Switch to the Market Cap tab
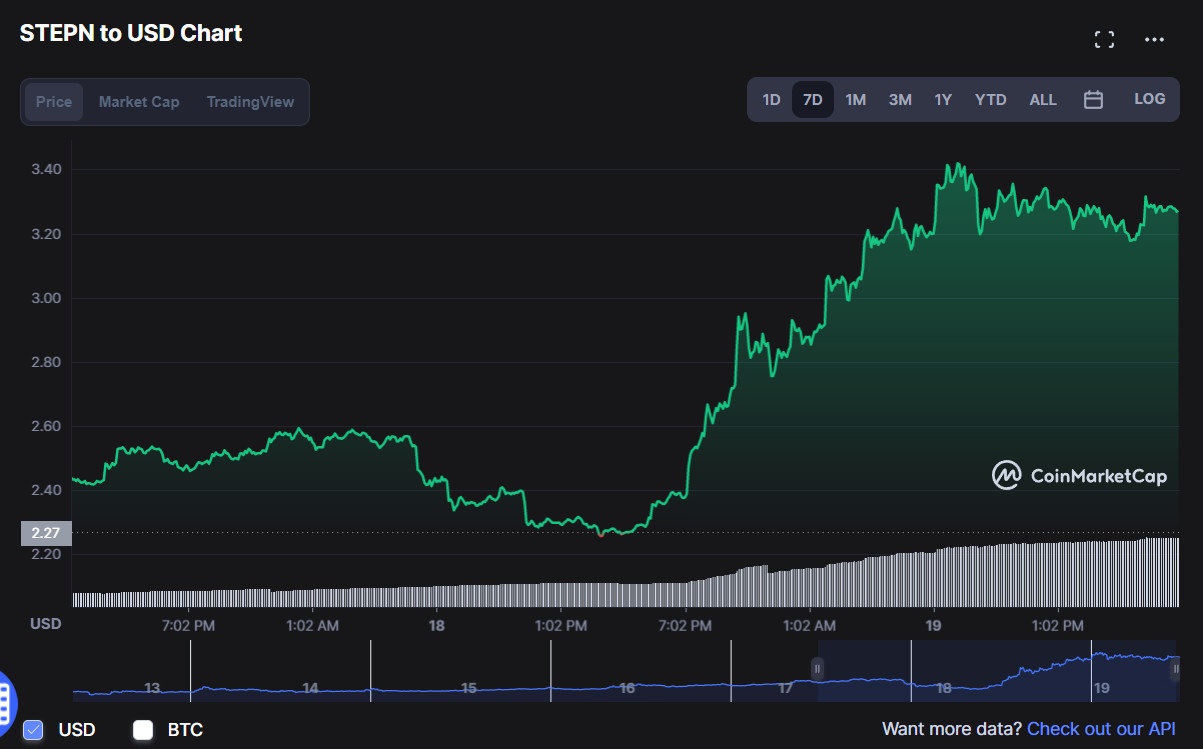Screen dimensions: 1203x749 (x=139, y=102)
